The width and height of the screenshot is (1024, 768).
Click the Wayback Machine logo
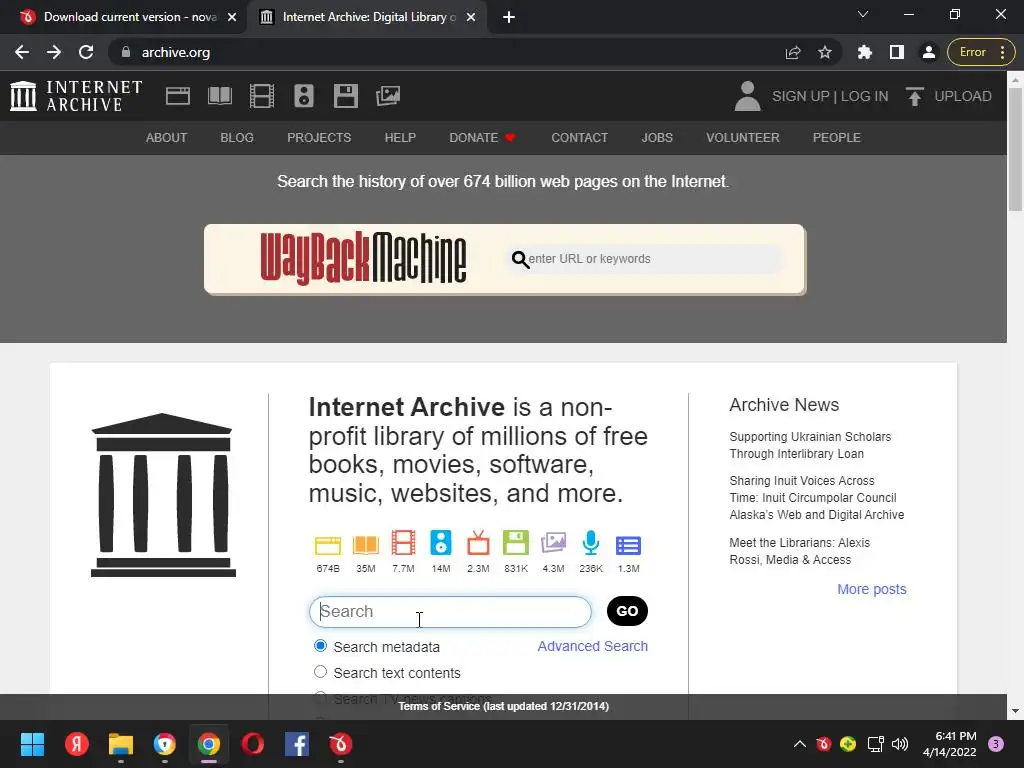tap(364, 259)
